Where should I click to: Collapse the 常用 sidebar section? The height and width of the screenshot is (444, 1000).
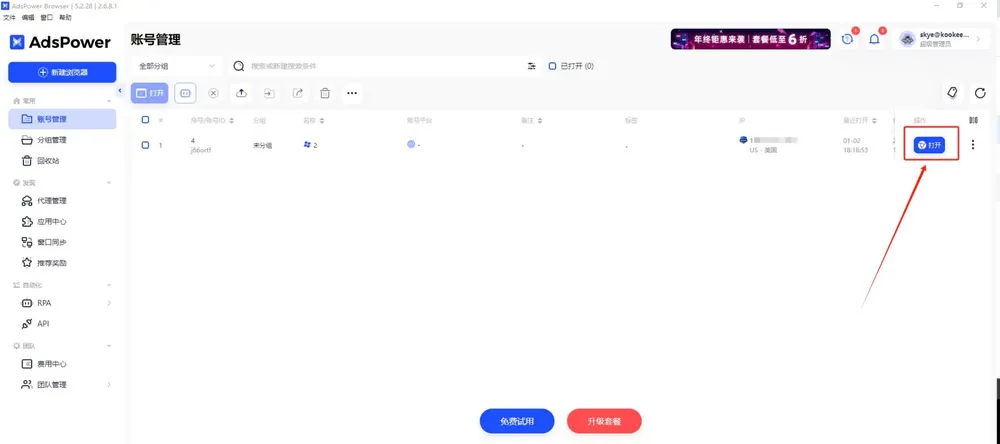(x=108, y=101)
